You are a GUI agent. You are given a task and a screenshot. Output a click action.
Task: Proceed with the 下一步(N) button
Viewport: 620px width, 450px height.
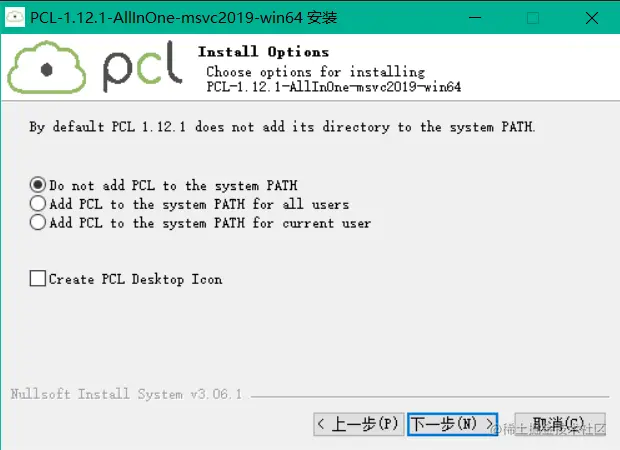click(452, 424)
